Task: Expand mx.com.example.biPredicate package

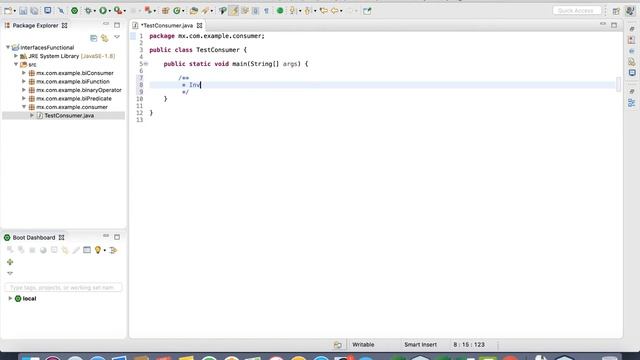Action: pyautogui.click(x=24, y=98)
